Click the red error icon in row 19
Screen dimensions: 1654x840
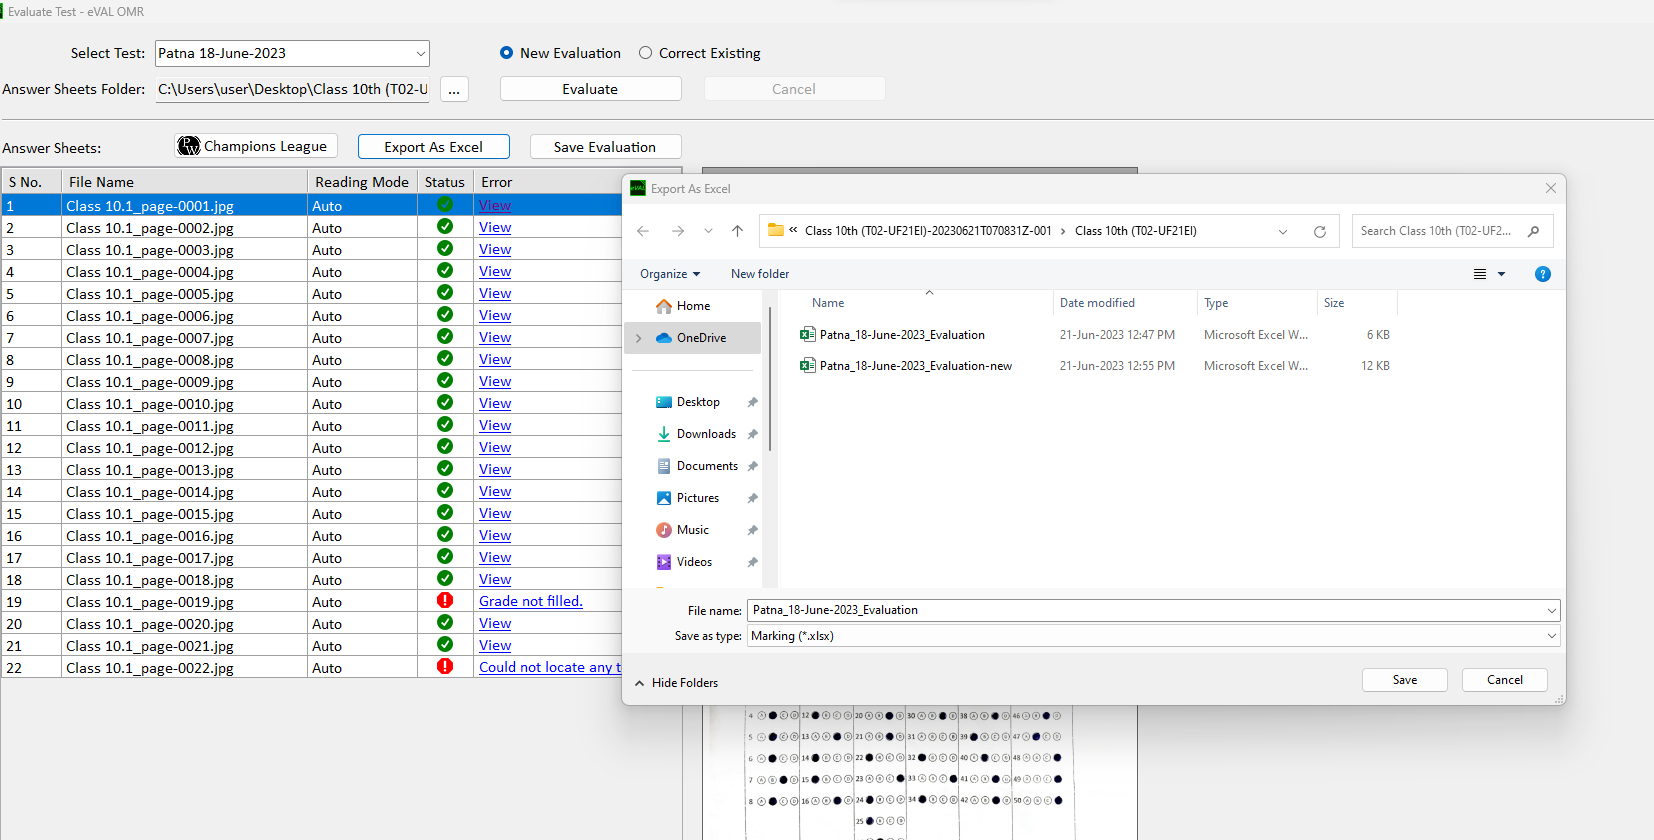pos(445,601)
